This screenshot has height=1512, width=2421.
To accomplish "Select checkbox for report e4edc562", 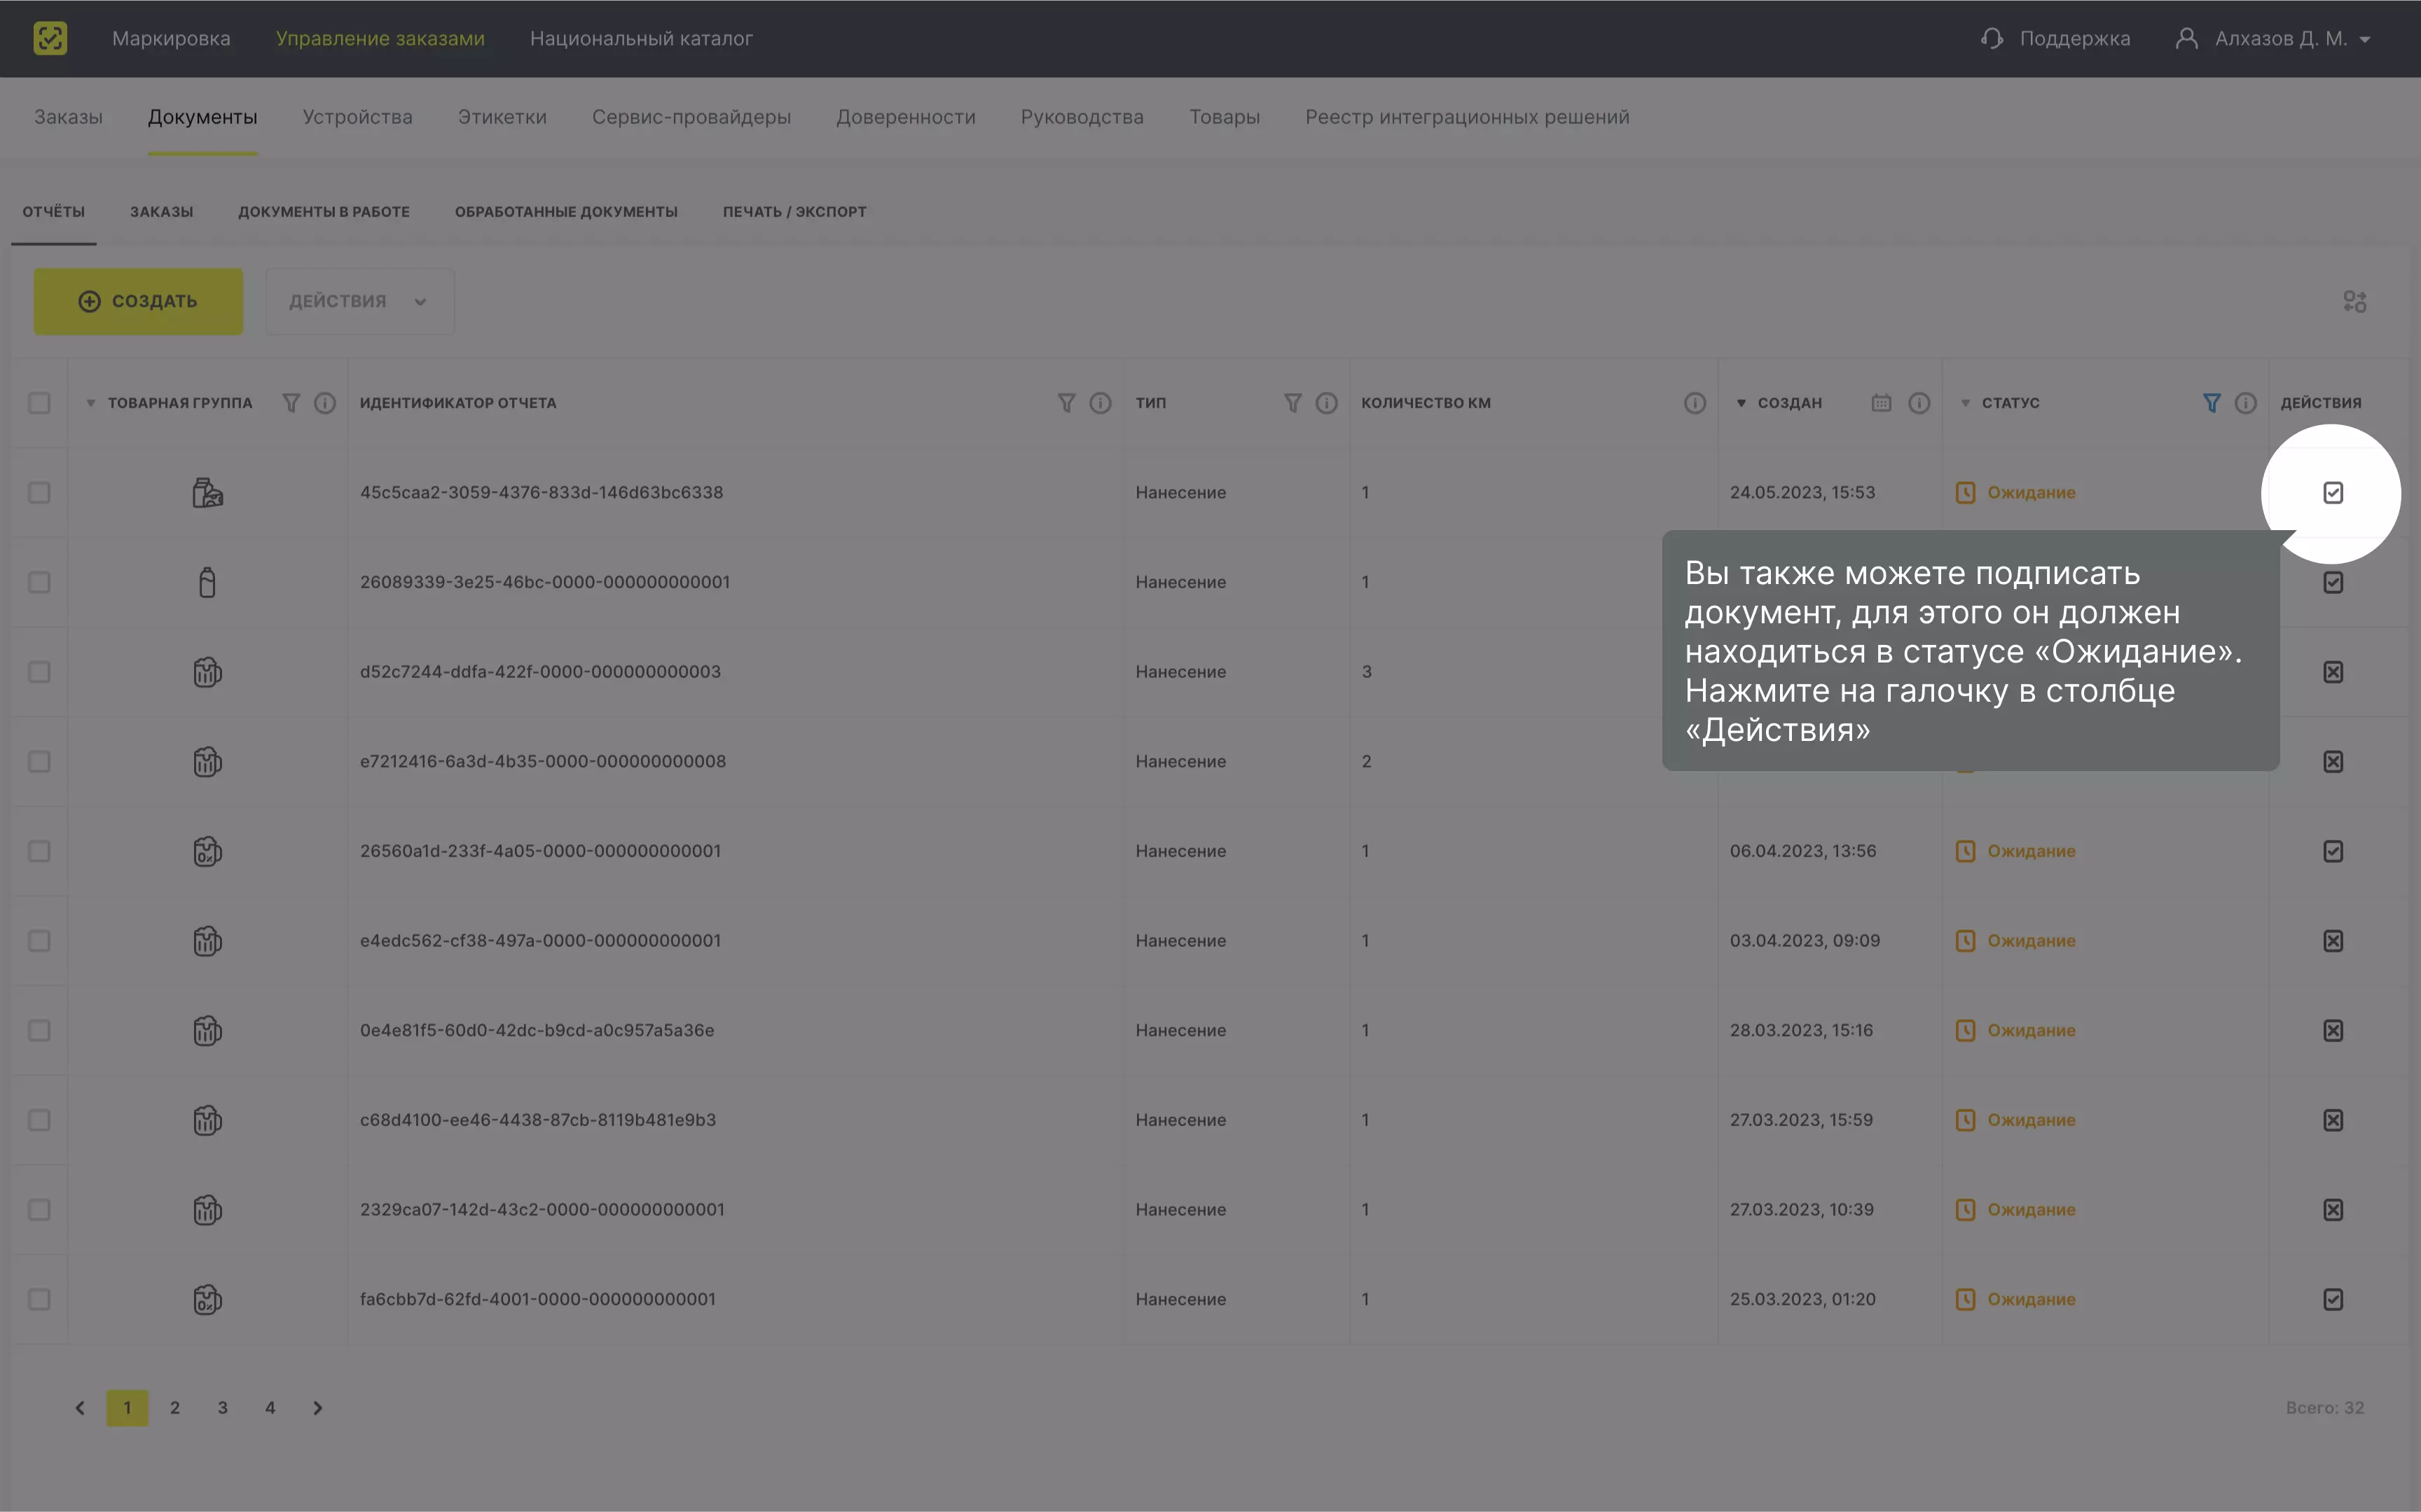I will (x=39, y=941).
